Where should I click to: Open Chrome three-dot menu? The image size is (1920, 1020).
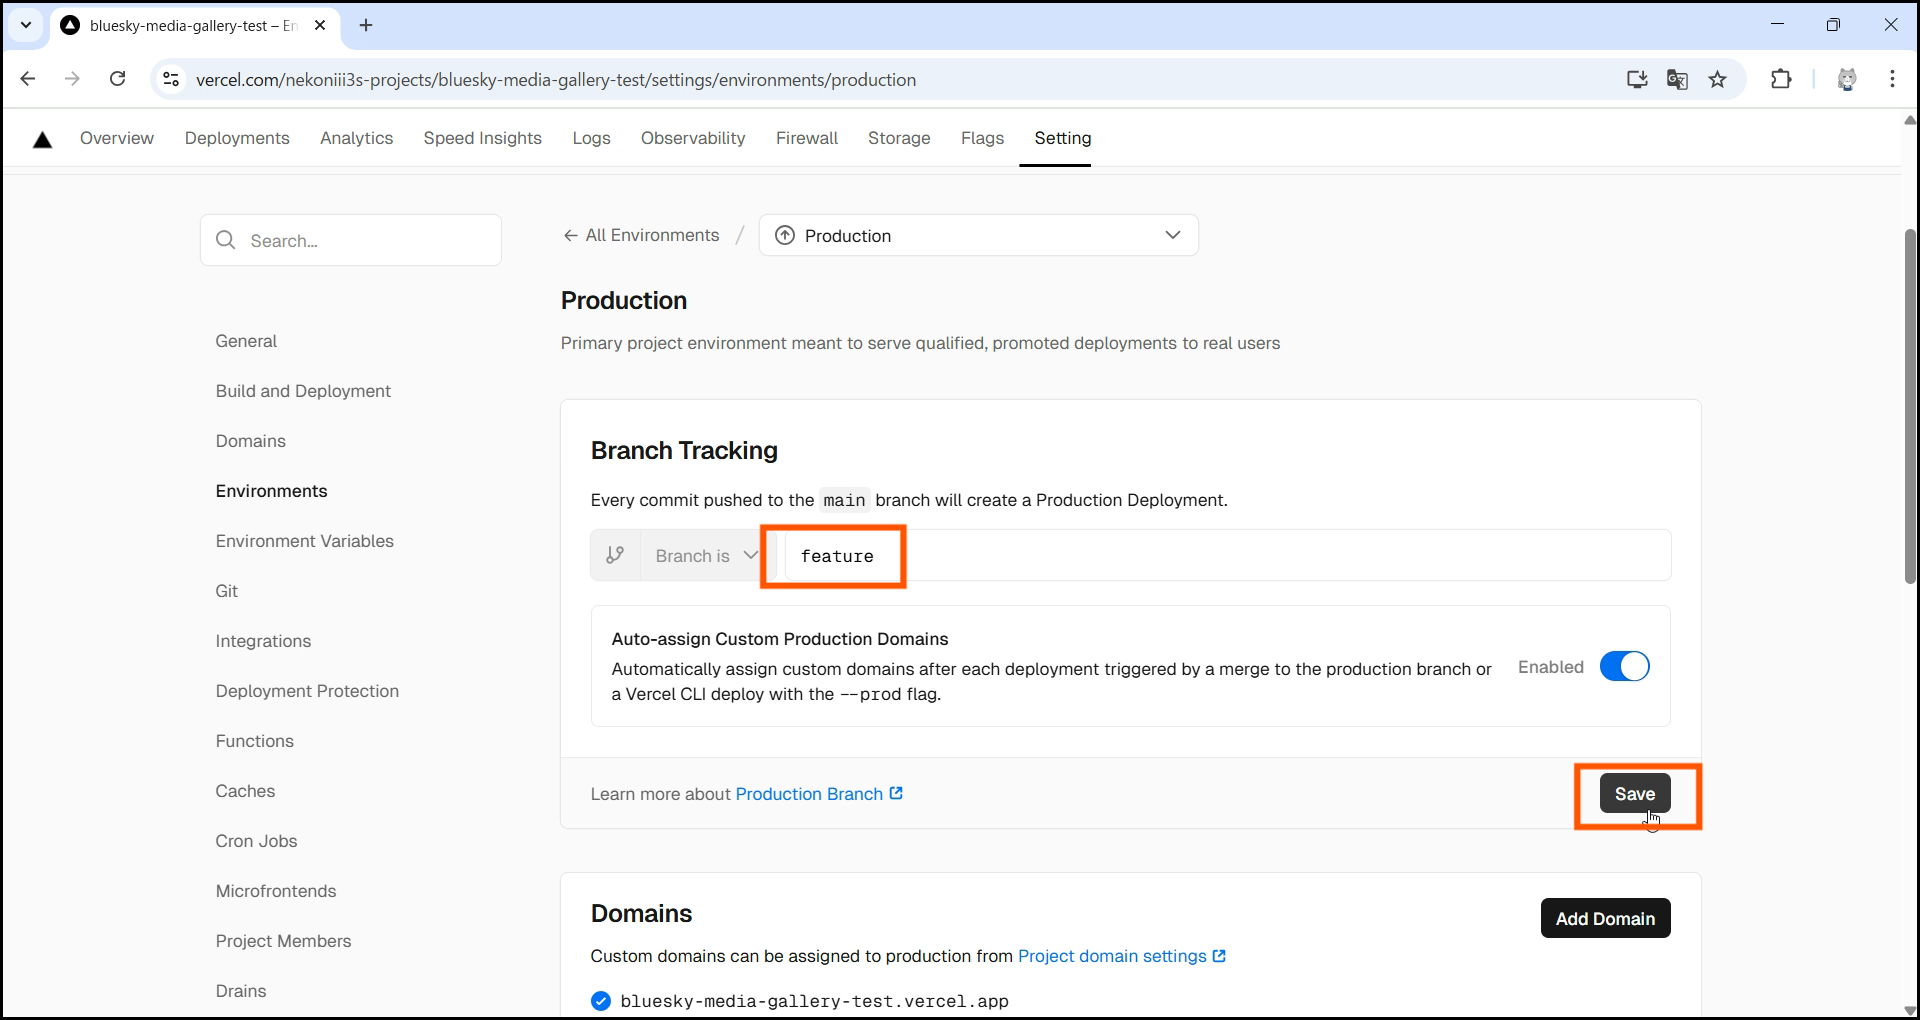[1892, 79]
